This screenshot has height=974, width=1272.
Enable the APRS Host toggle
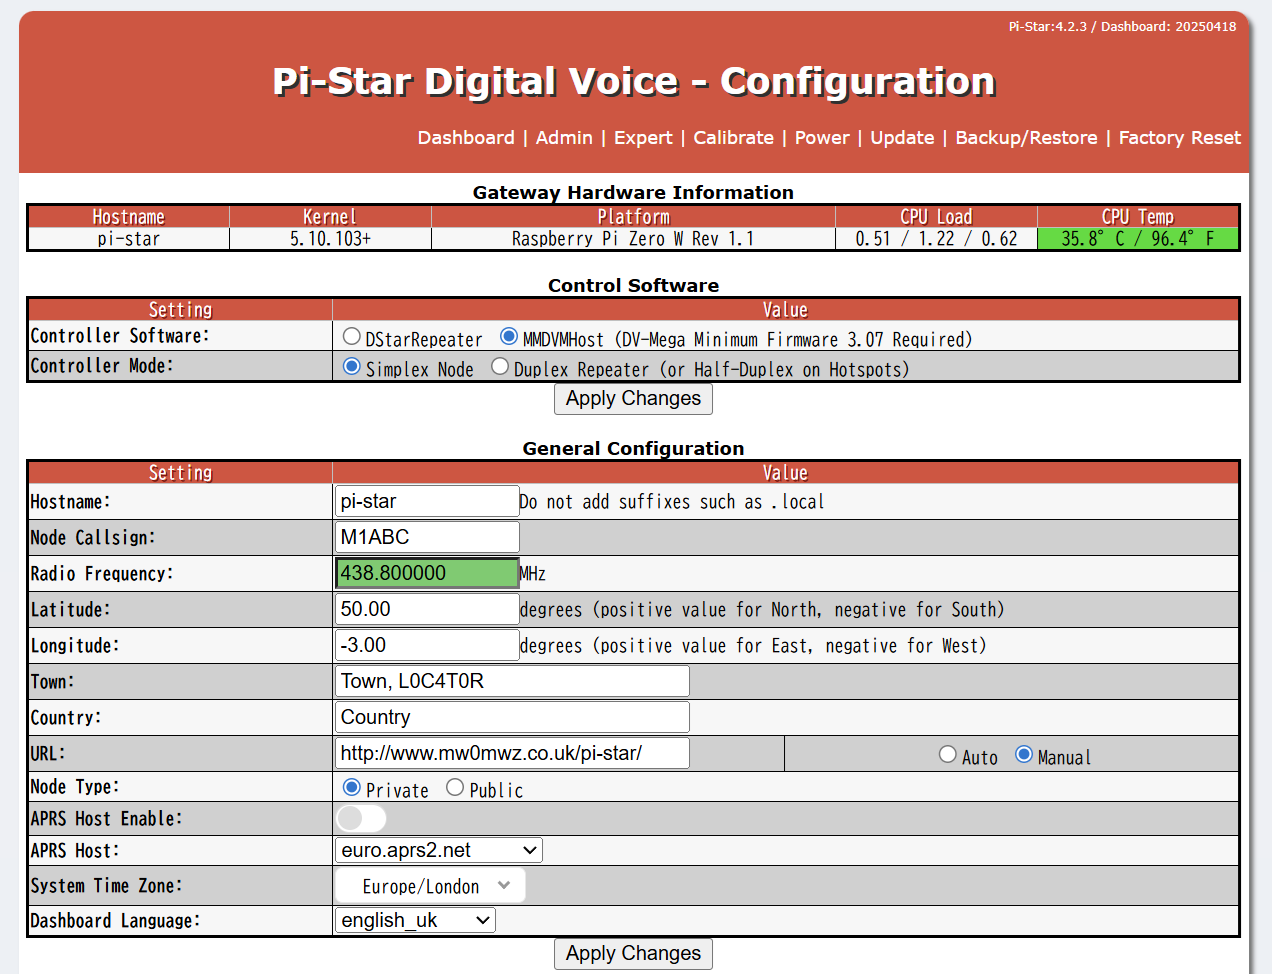[x=361, y=818]
